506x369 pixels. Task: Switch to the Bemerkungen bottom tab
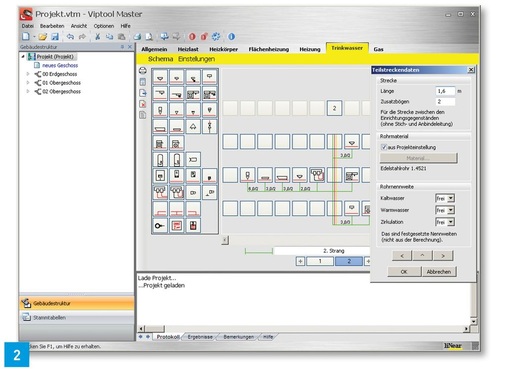coord(239,337)
